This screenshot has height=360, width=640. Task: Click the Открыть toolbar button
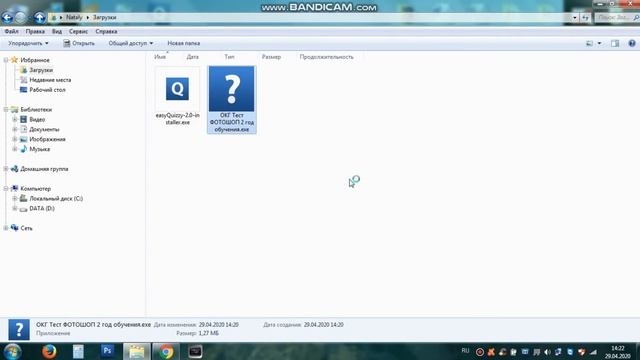coord(79,43)
